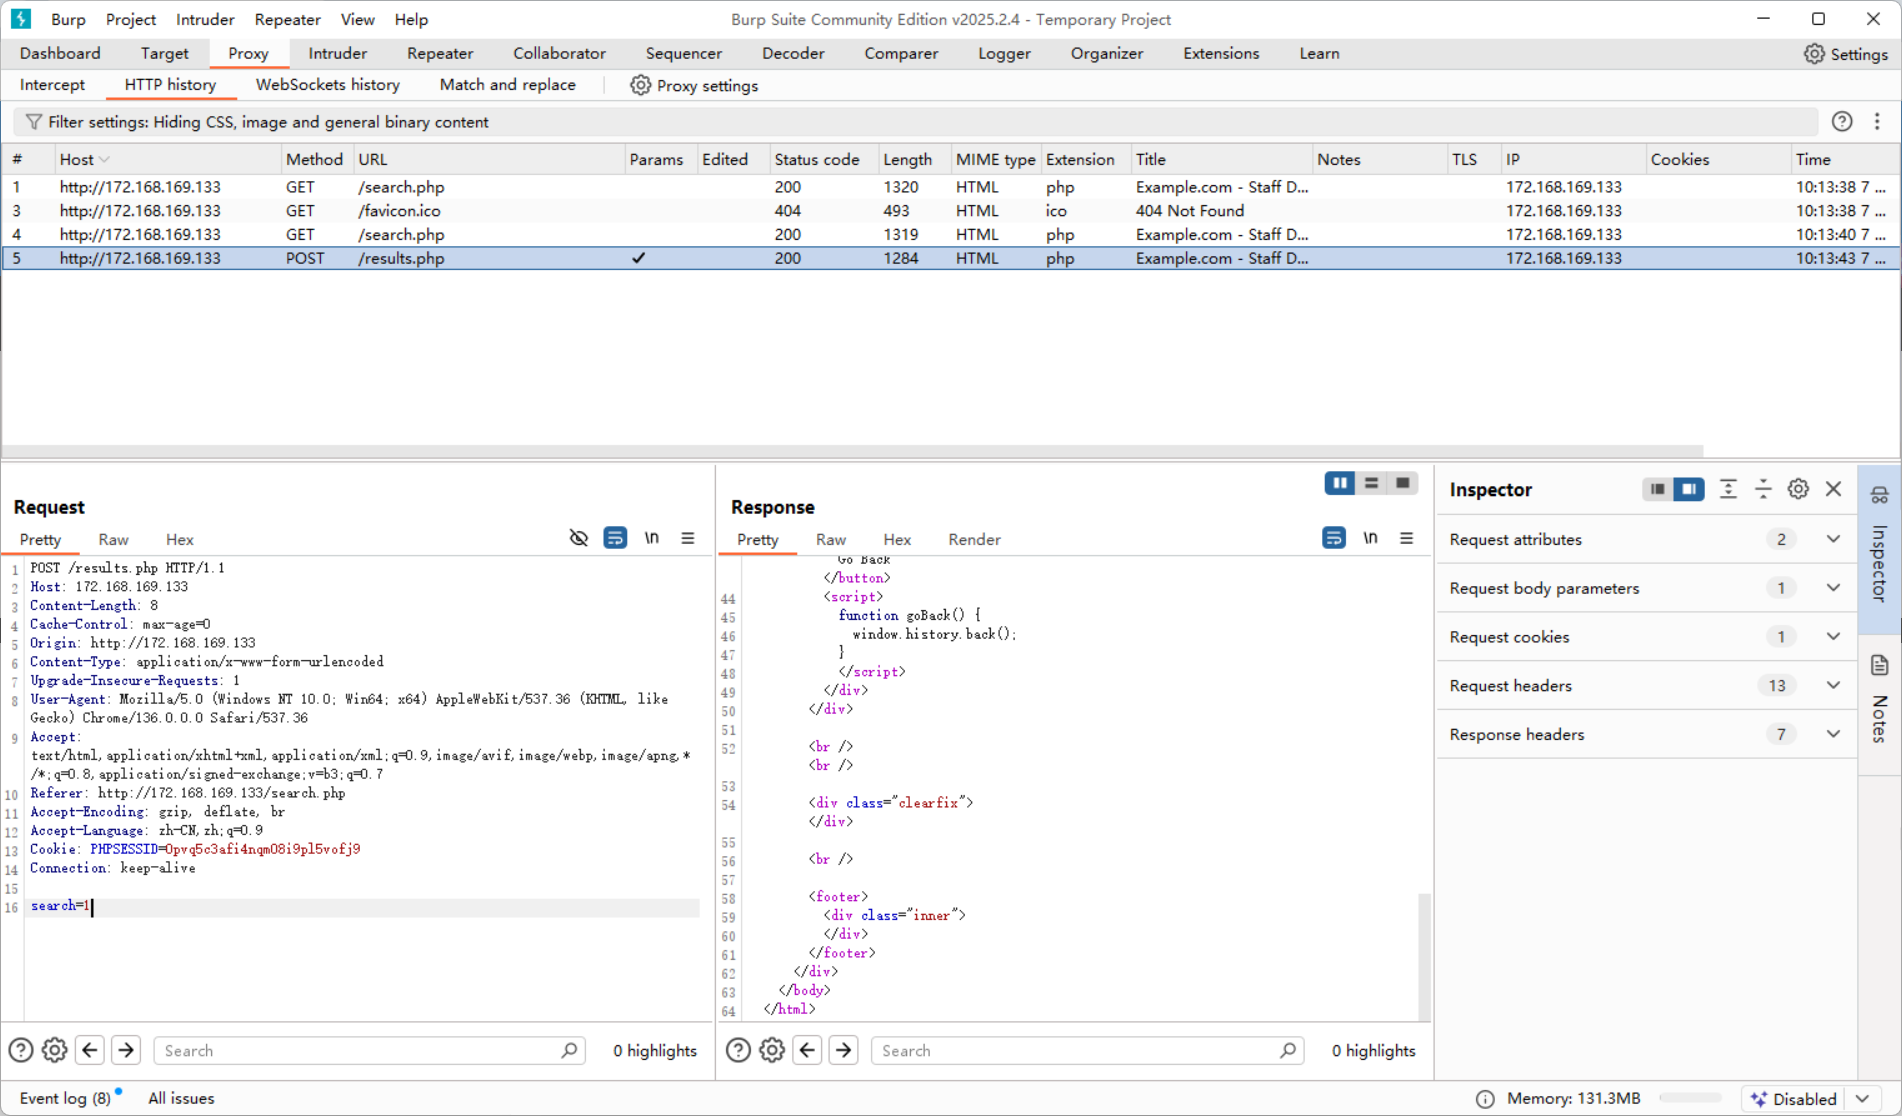
Task: Open the filter help question mark icon
Action: click(x=1842, y=122)
